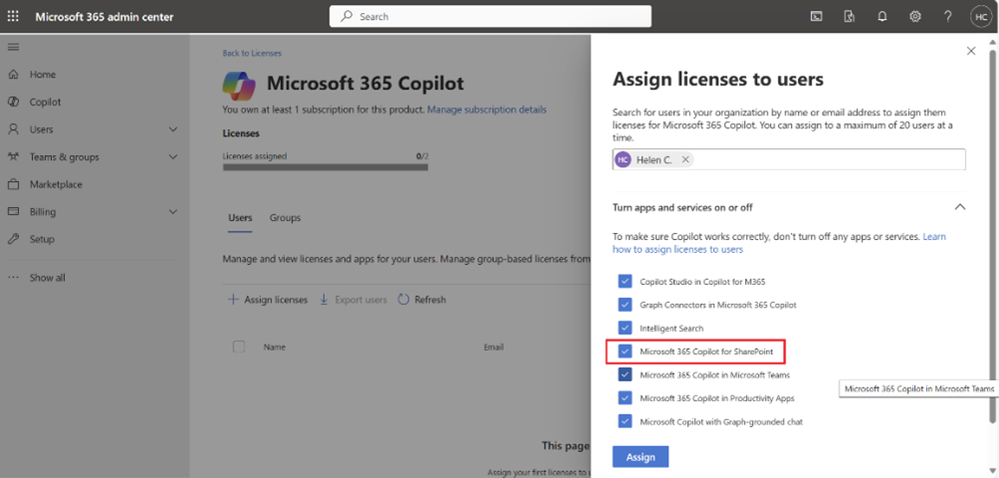
Task: Click the Microsoft 365 Copilot logo
Action: pos(239,85)
